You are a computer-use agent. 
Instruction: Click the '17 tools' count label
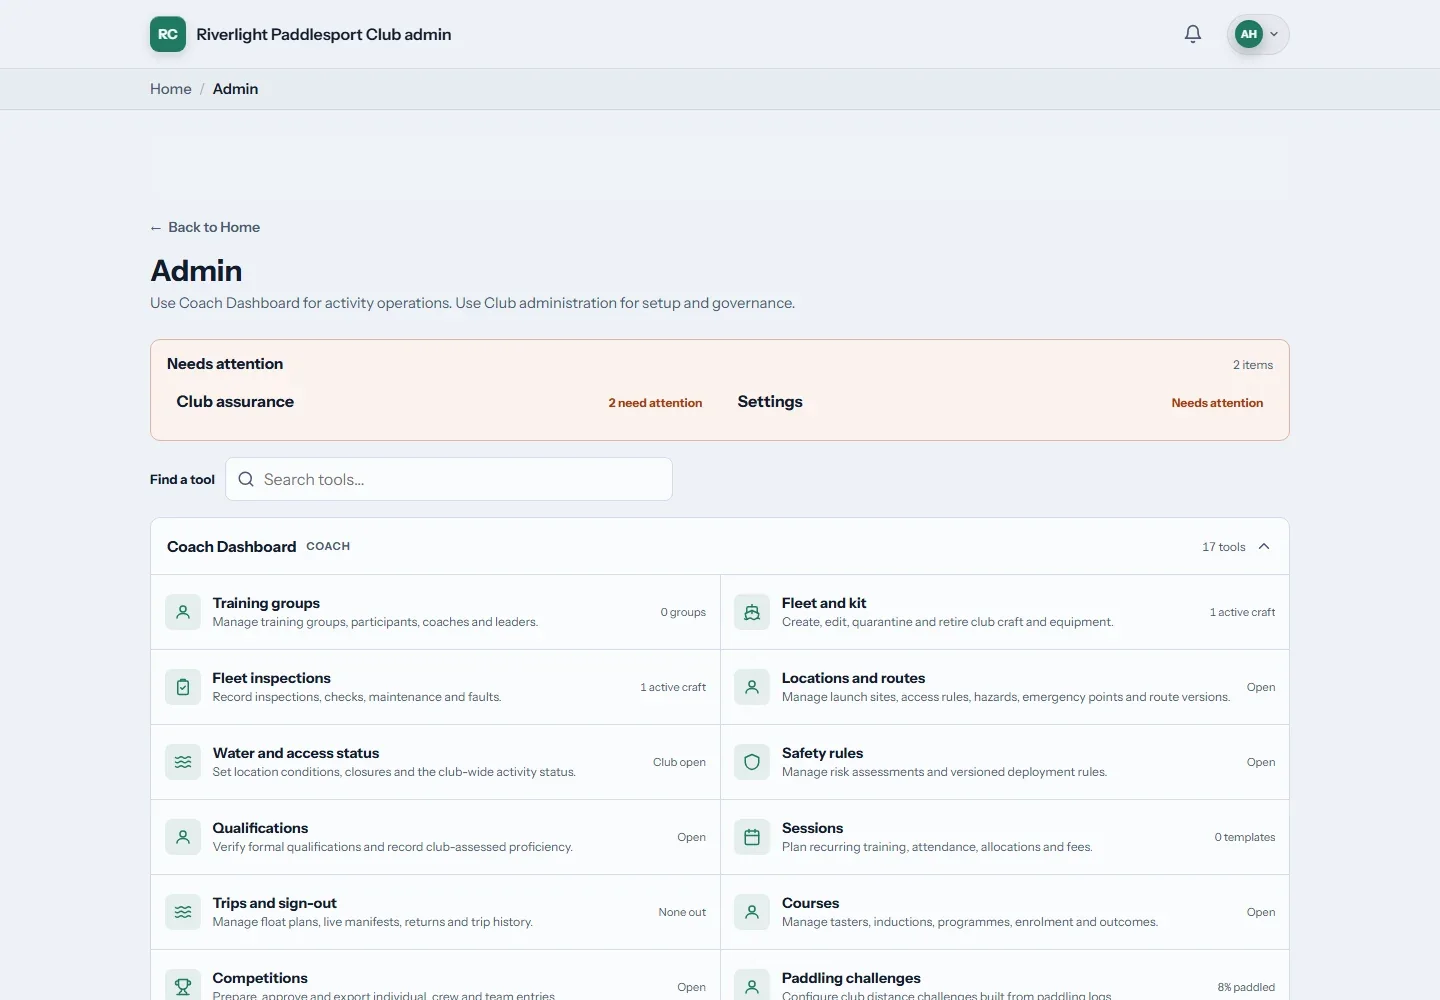(1224, 547)
